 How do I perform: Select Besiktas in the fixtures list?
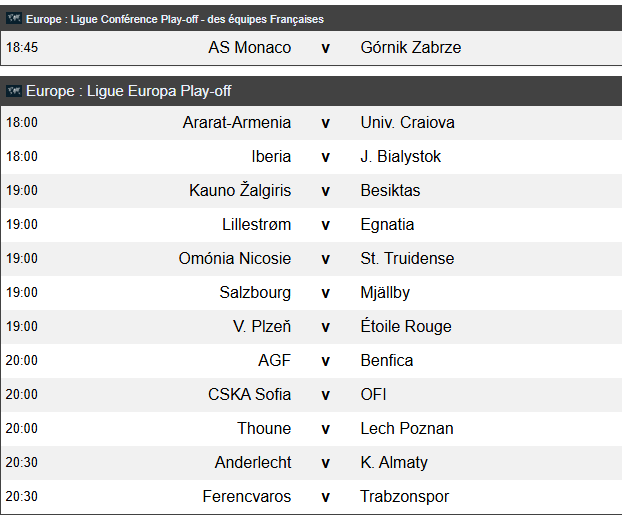point(390,190)
